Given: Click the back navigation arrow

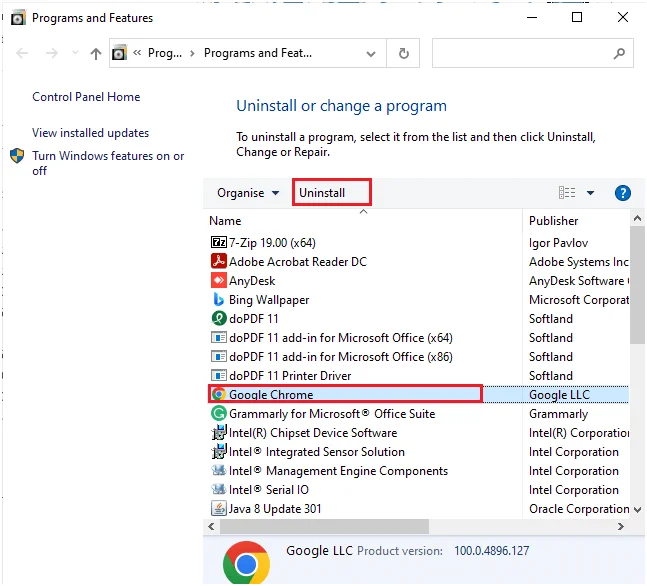Looking at the screenshot, I should pyautogui.click(x=22, y=53).
